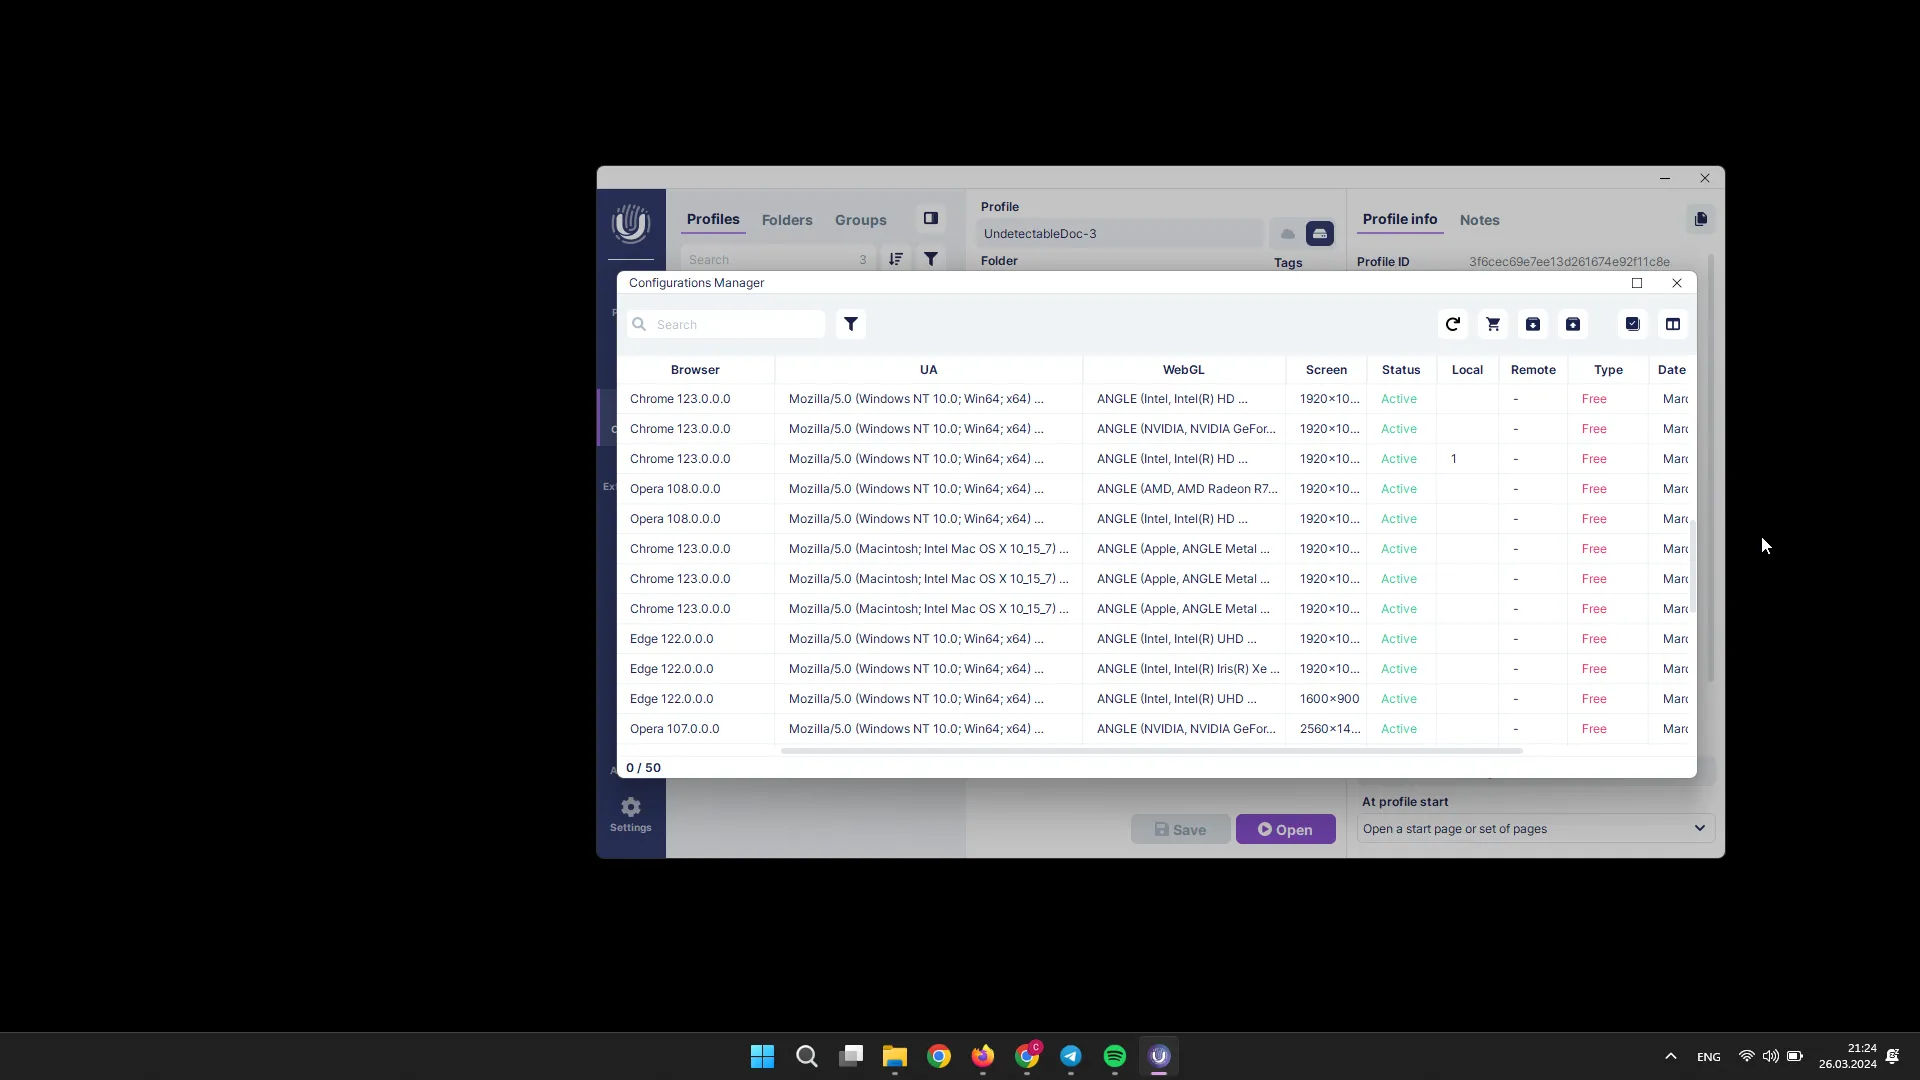Close the Configurations Manager dialog
Viewport: 1920px width, 1080px height.
tap(1677, 283)
